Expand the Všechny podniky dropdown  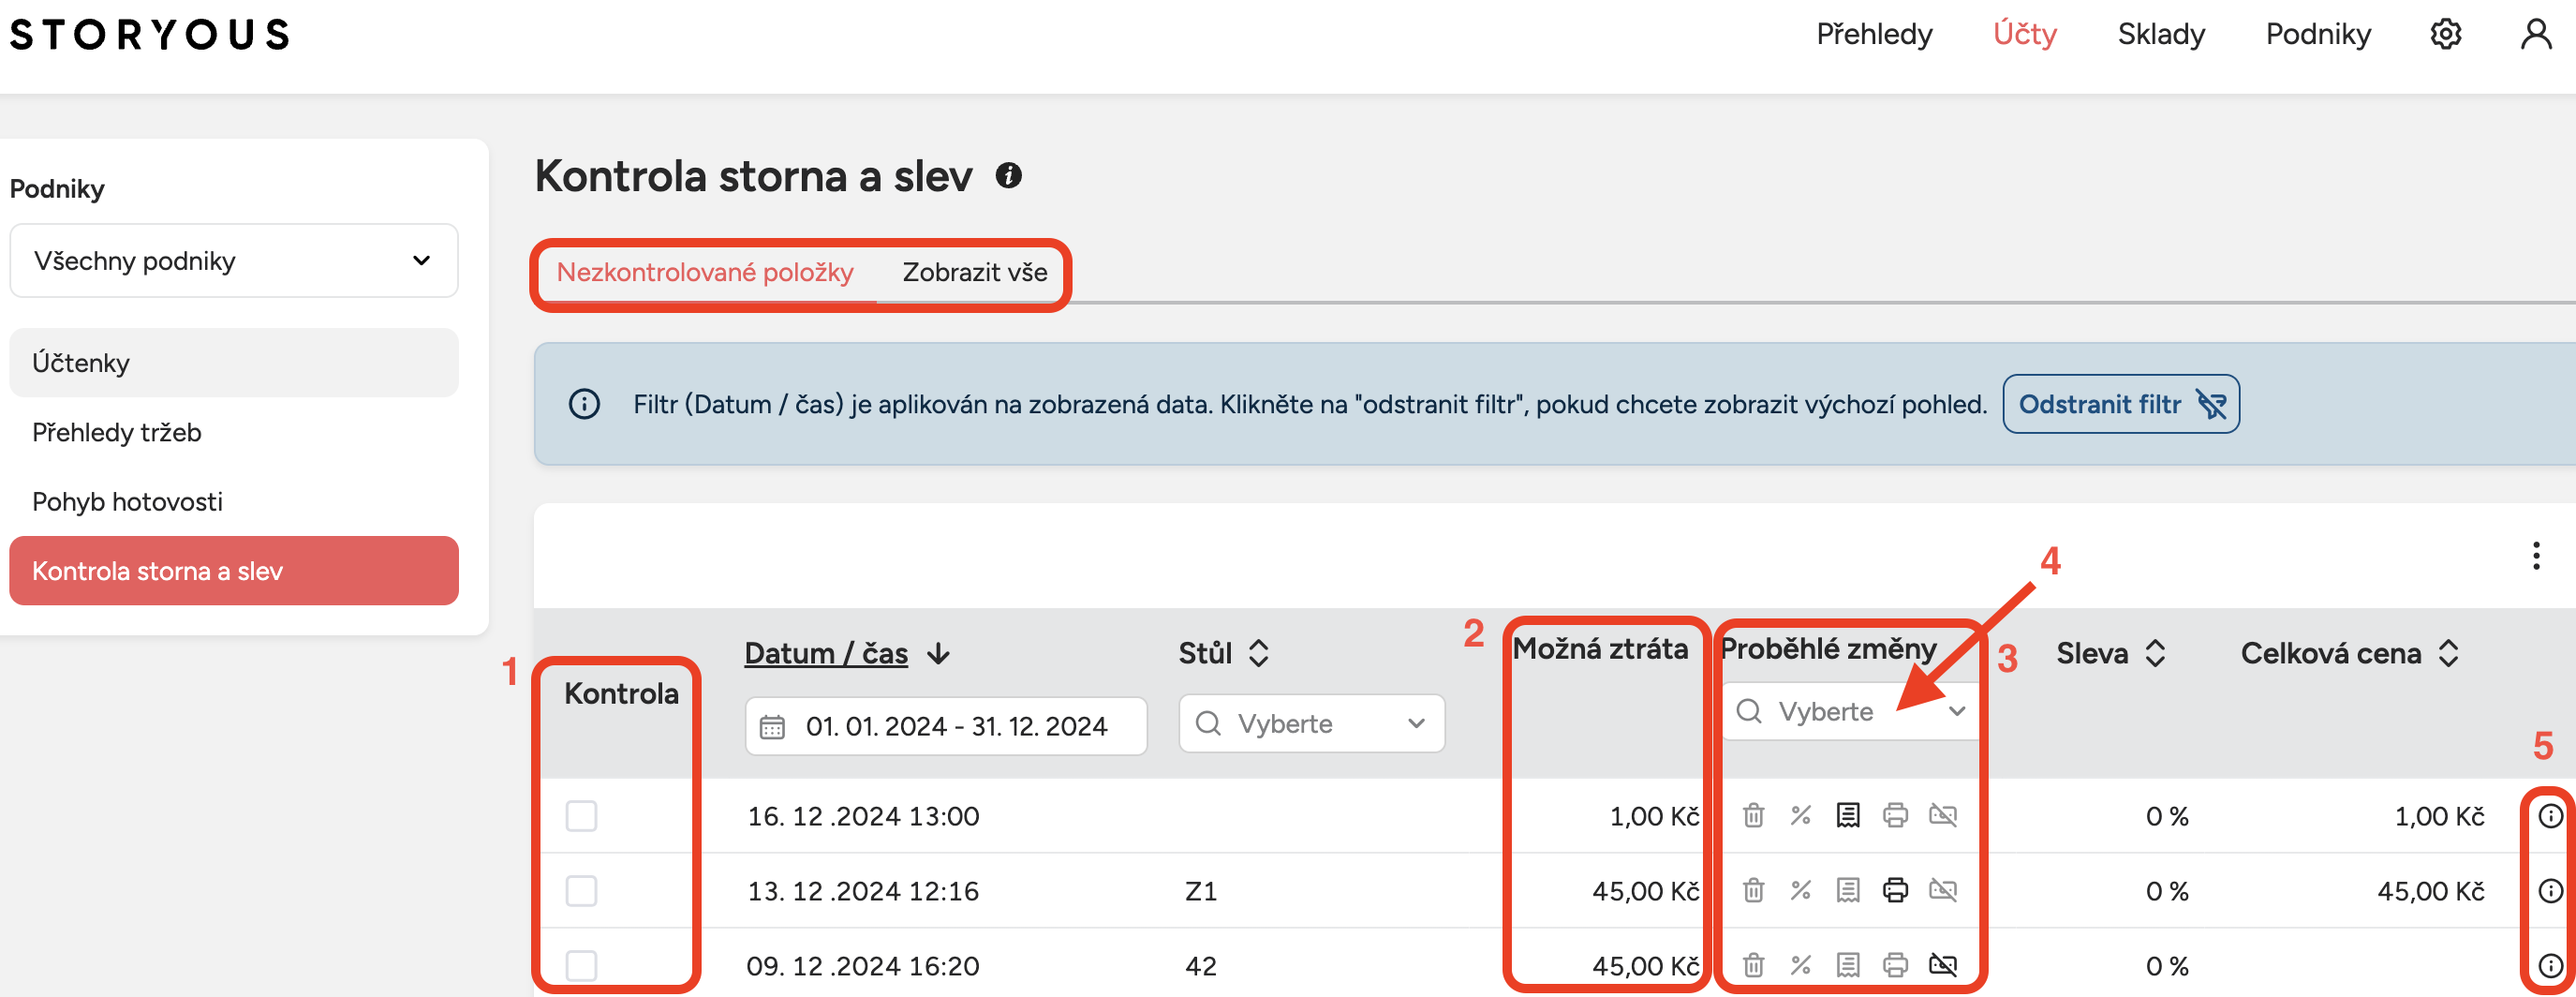click(x=233, y=261)
